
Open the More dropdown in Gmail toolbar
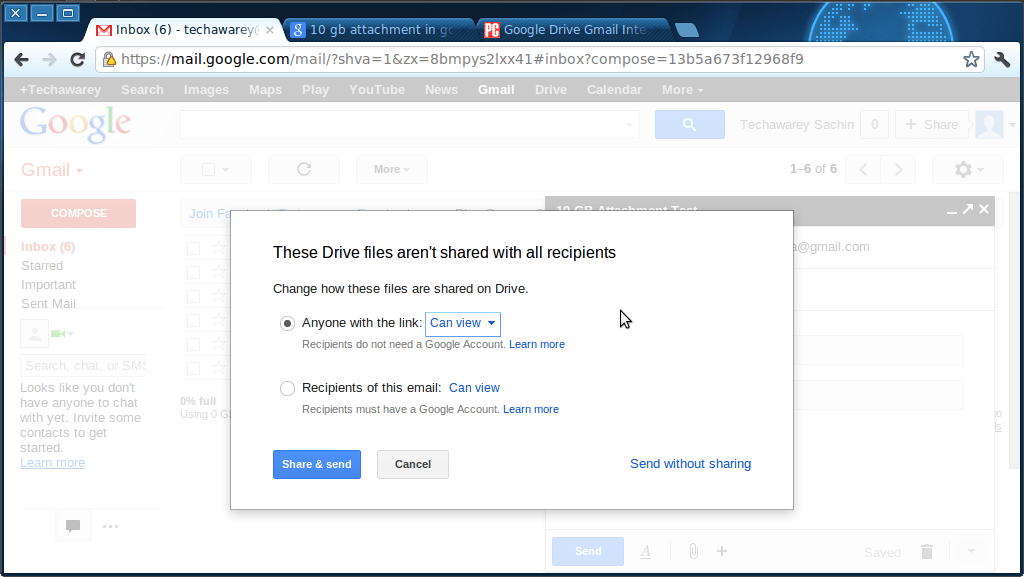(x=392, y=169)
